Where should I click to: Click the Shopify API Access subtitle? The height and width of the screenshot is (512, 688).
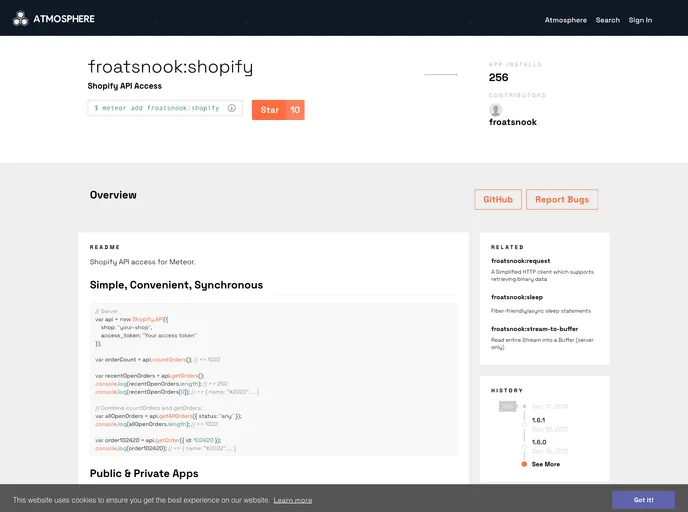pos(125,86)
